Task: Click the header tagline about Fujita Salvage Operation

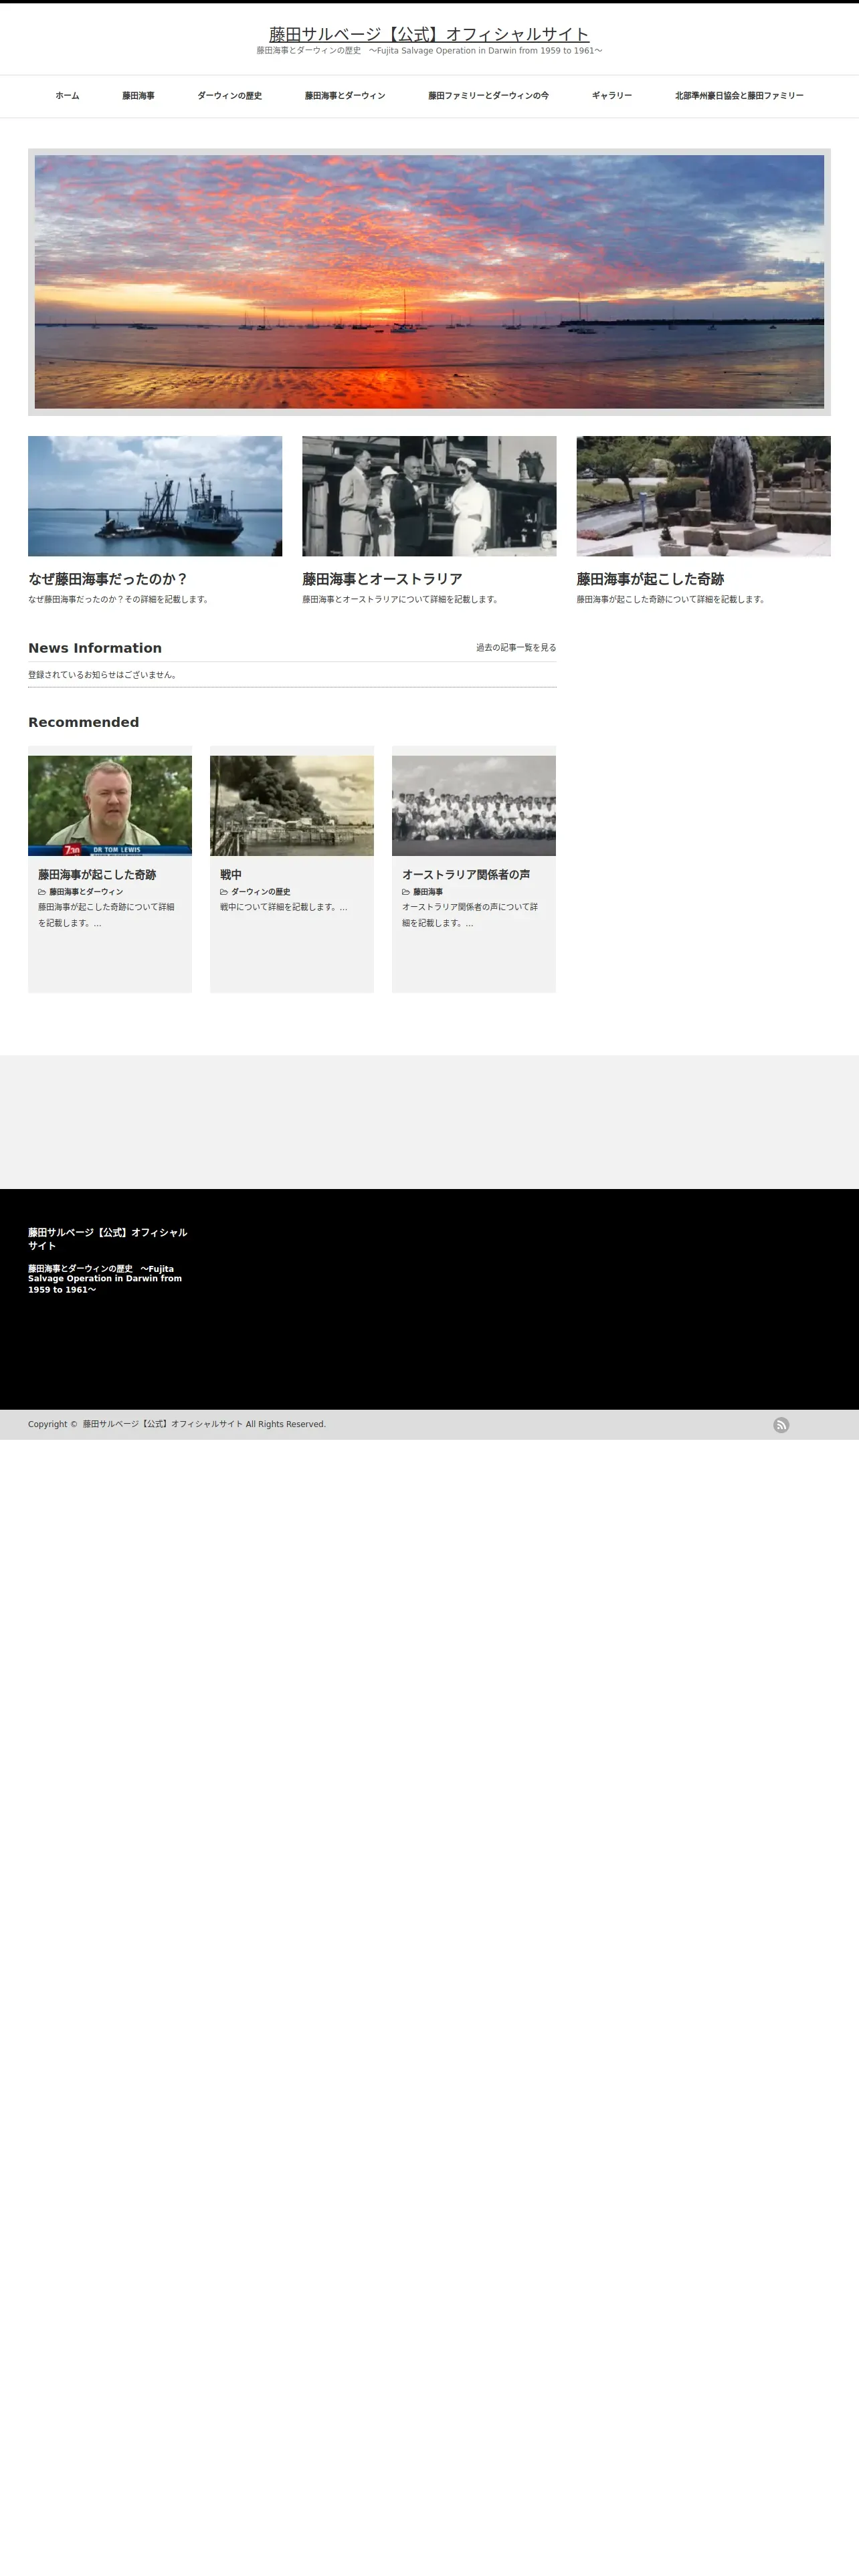Action: click(429, 51)
